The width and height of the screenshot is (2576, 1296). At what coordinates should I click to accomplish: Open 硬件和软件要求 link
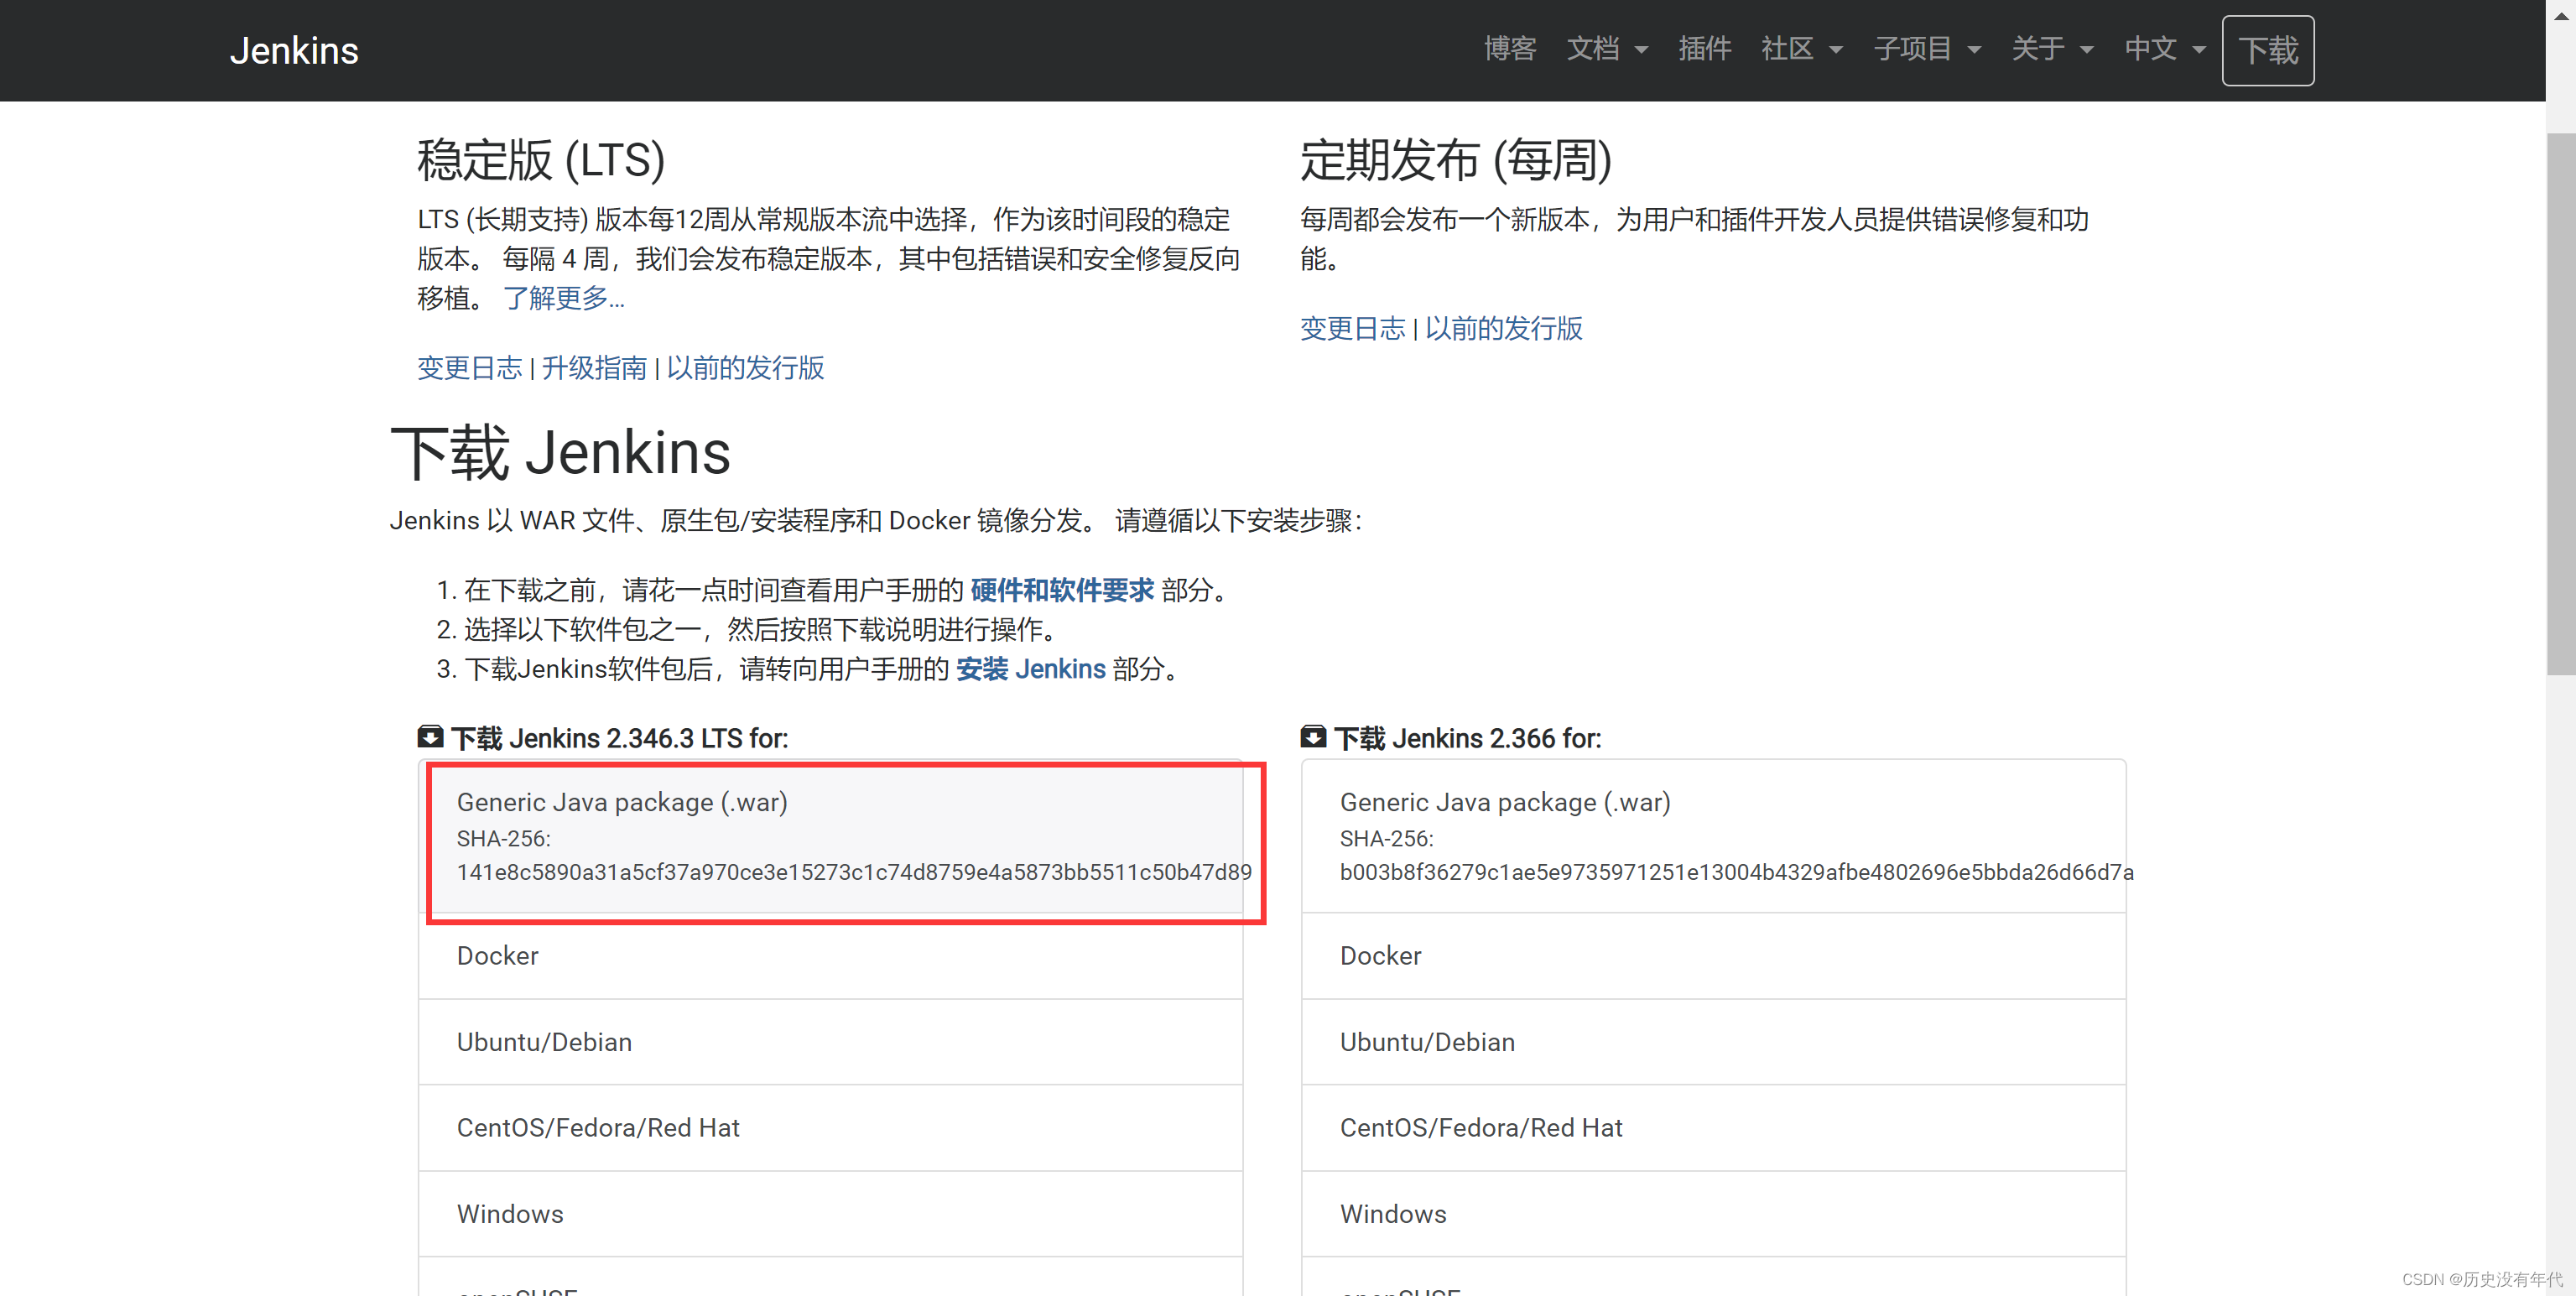coord(1061,590)
